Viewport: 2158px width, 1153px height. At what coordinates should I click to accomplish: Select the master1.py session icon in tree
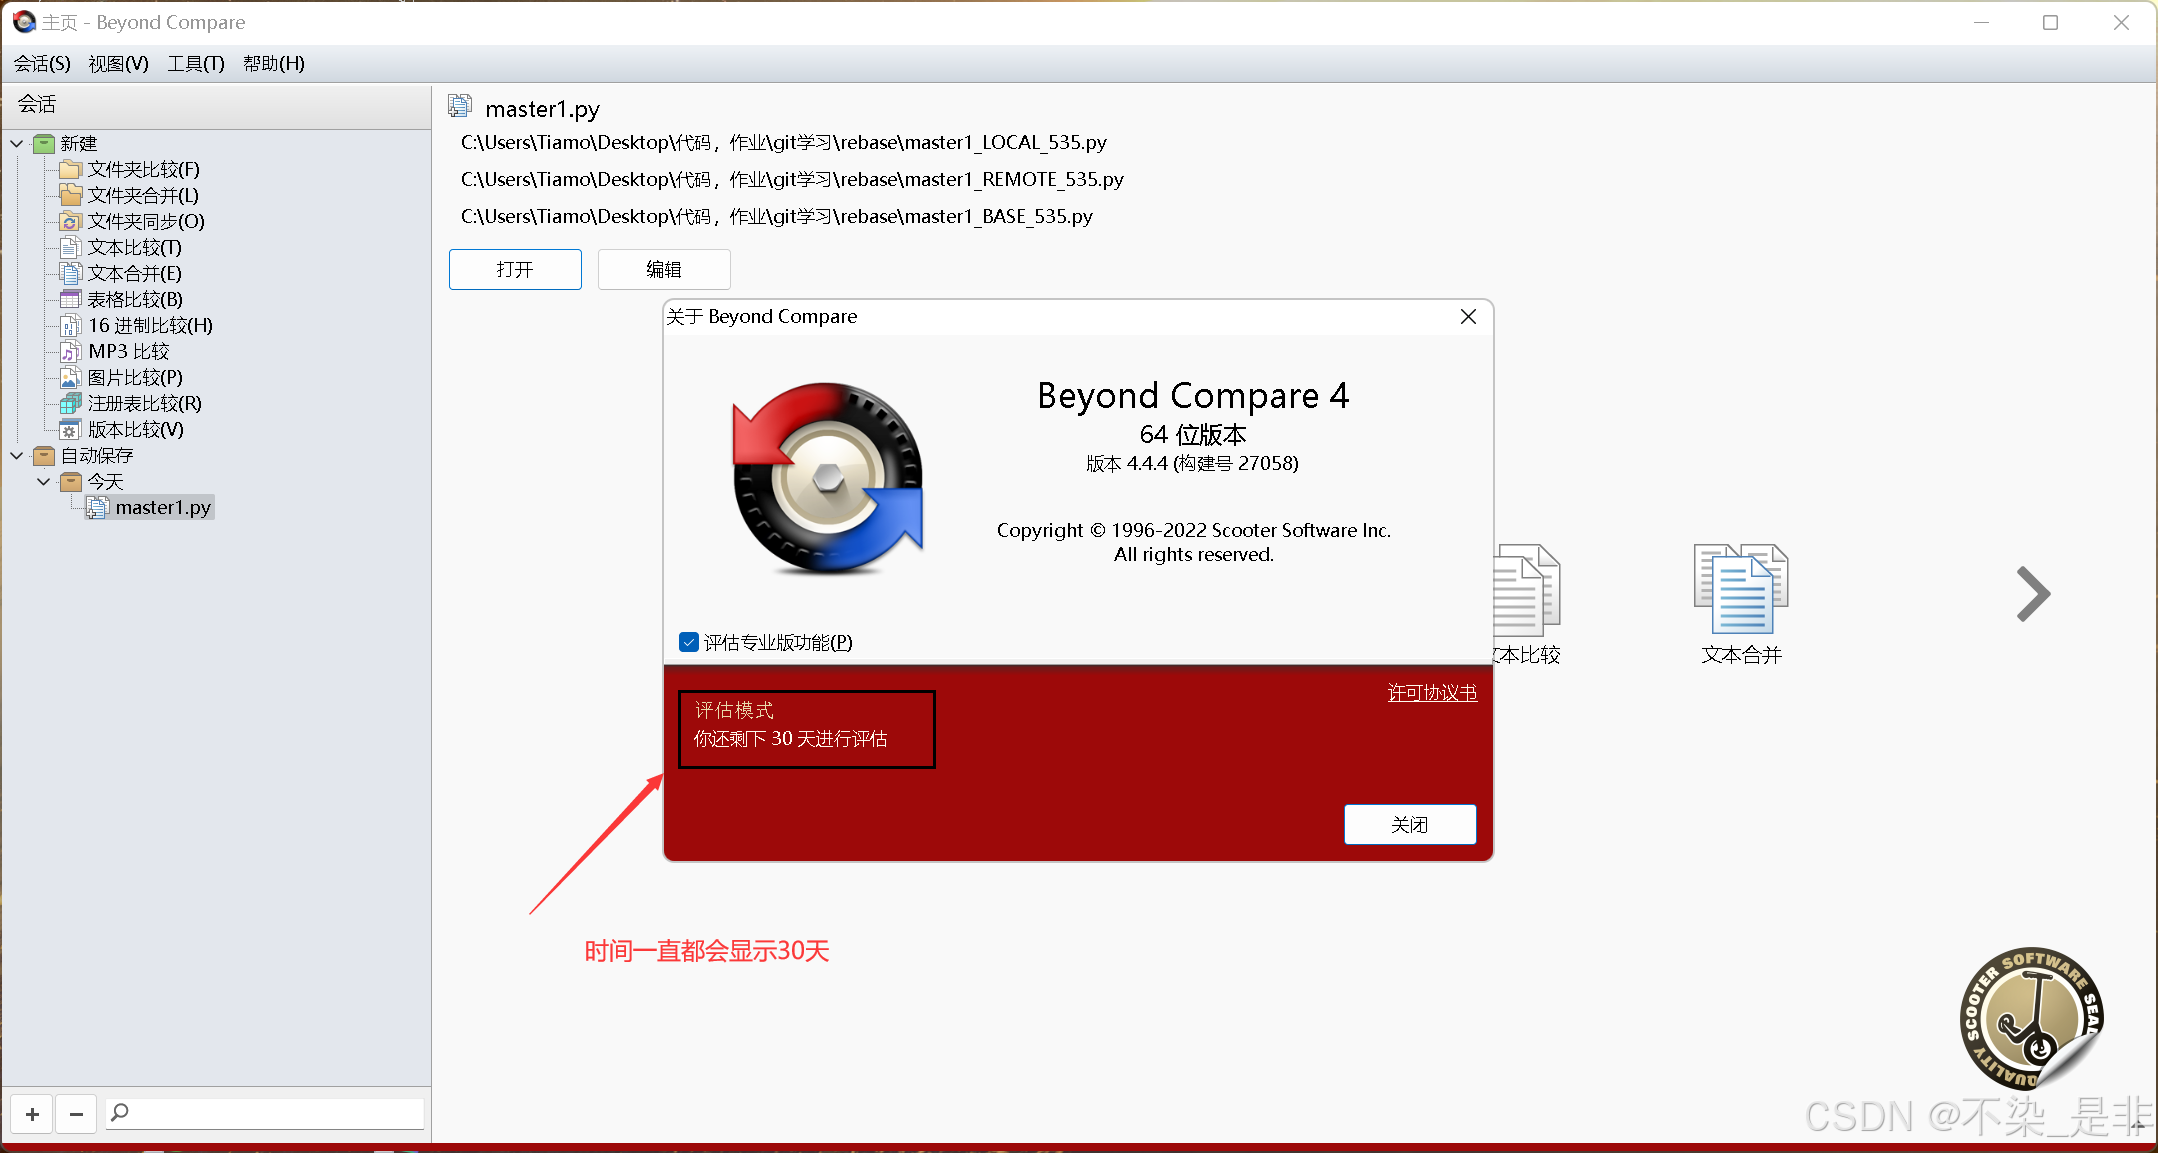(x=97, y=507)
